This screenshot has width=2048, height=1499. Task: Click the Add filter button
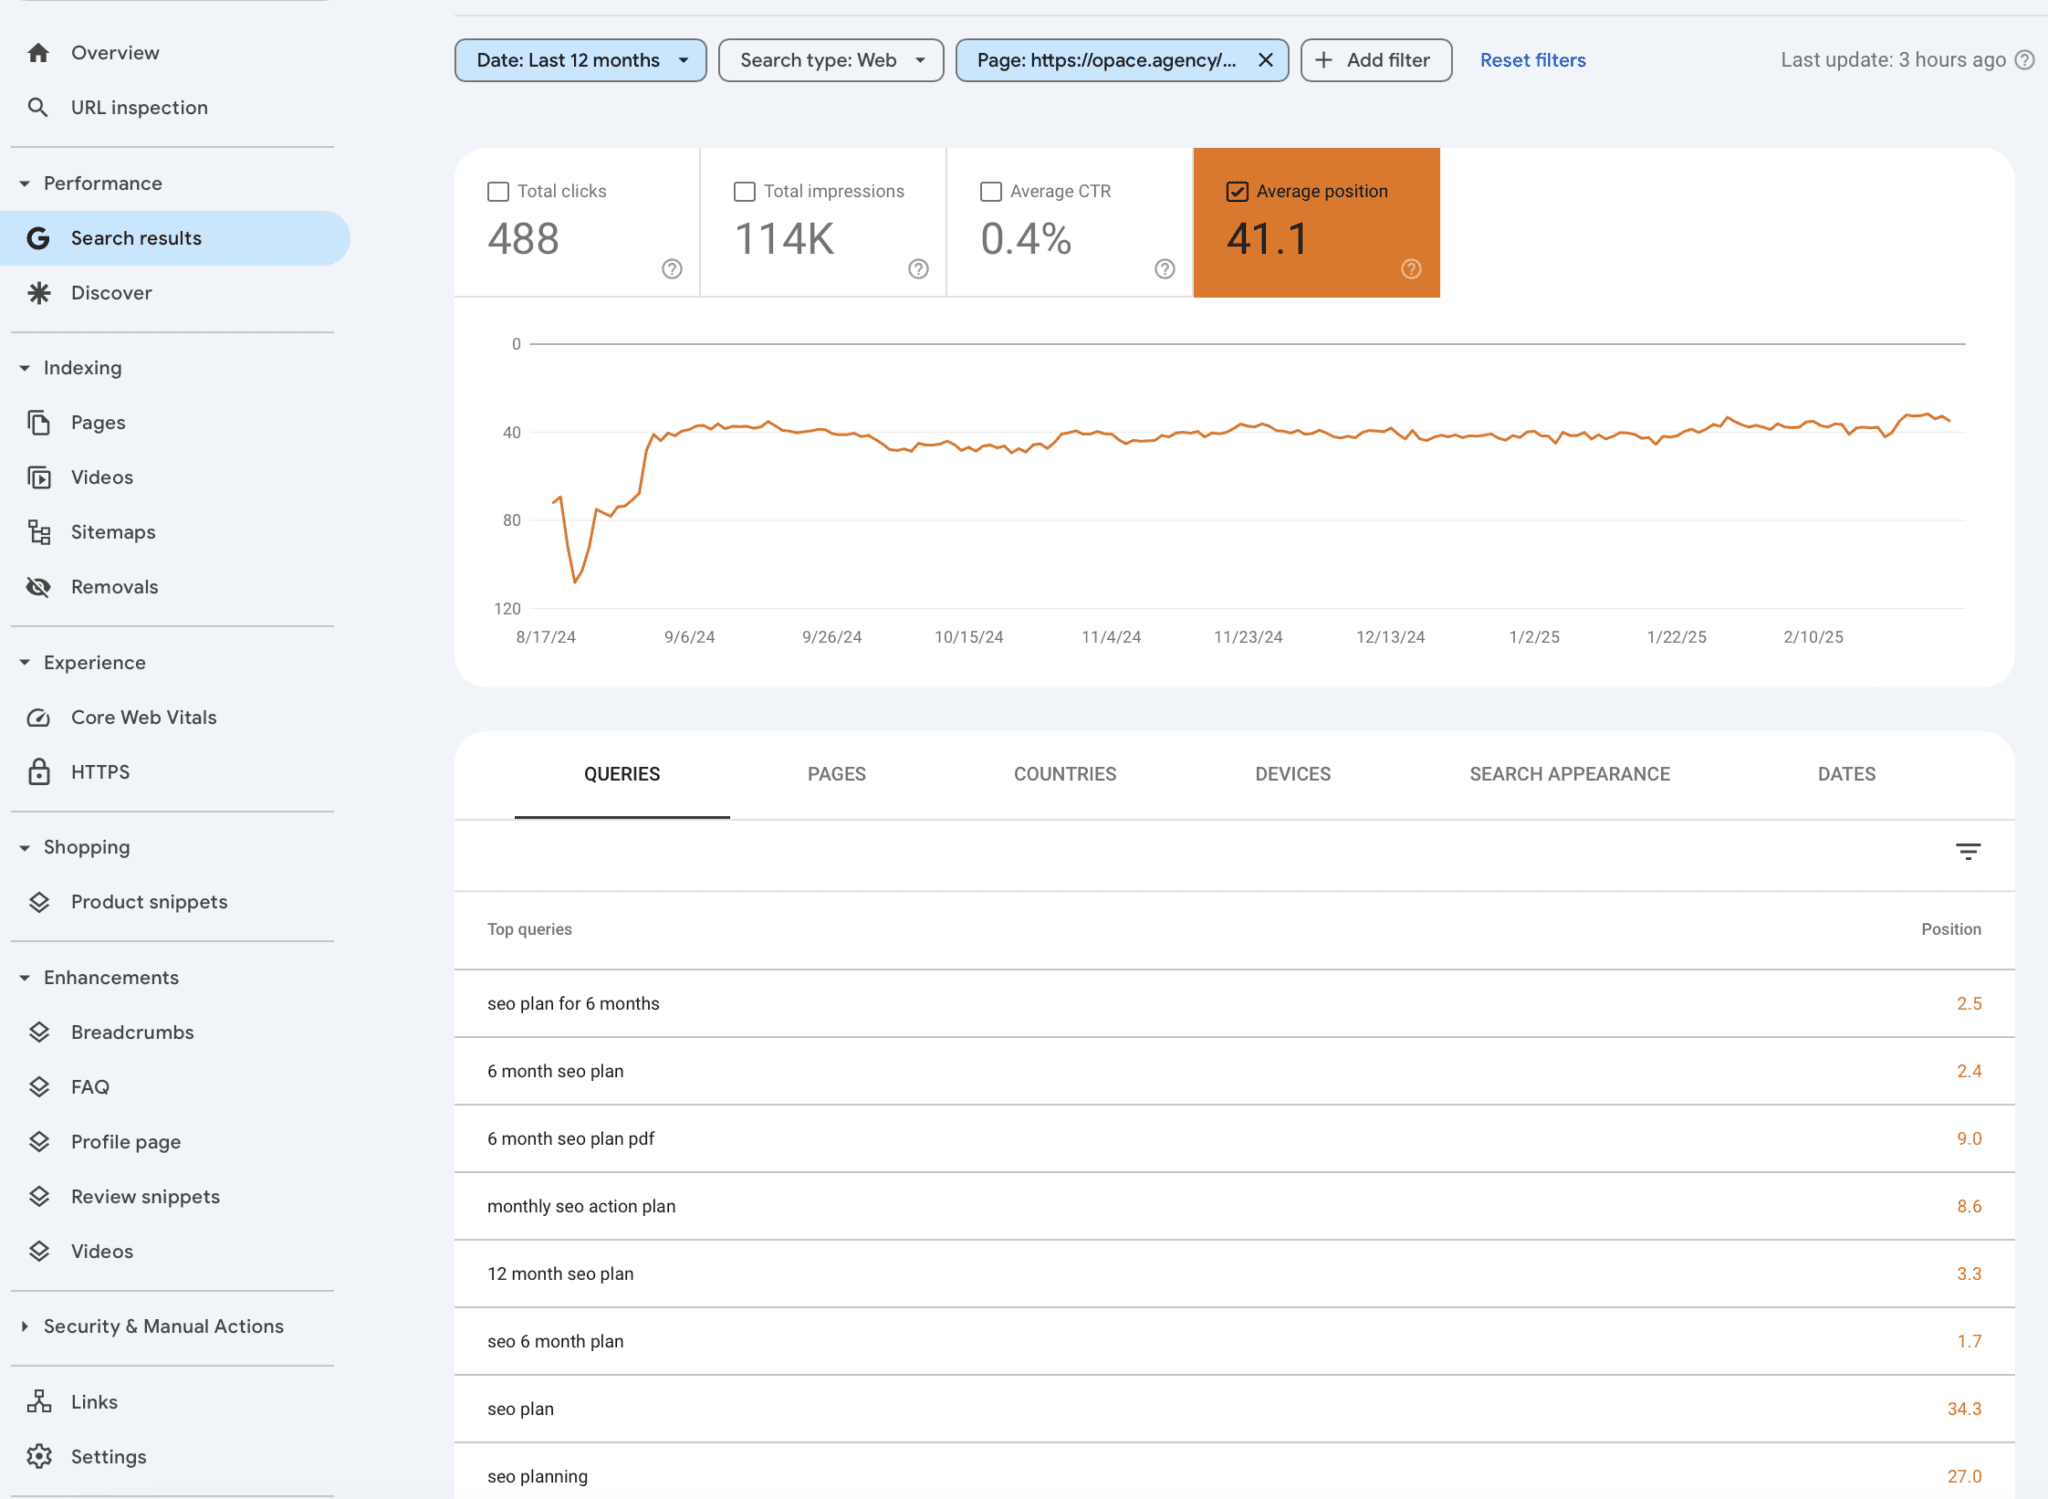[1375, 59]
